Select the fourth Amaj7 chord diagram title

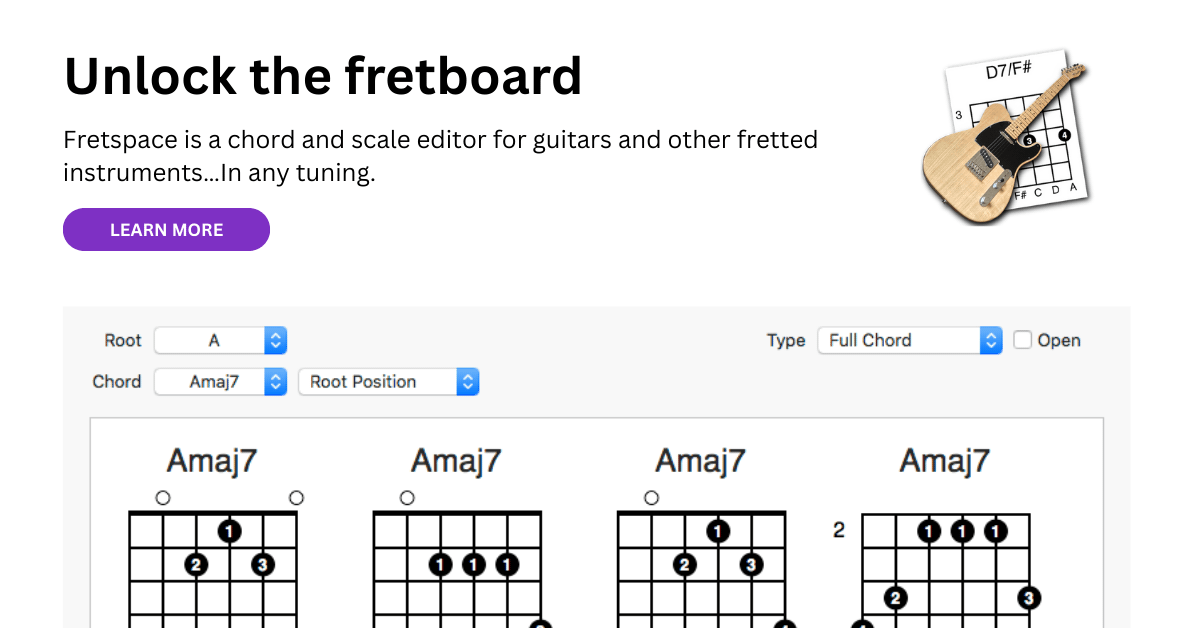point(945,461)
